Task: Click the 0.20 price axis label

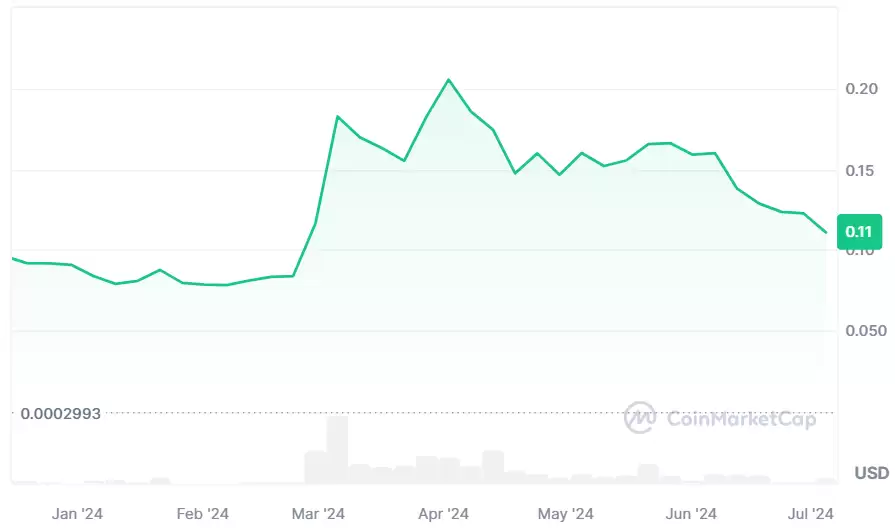Action: click(861, 89)
